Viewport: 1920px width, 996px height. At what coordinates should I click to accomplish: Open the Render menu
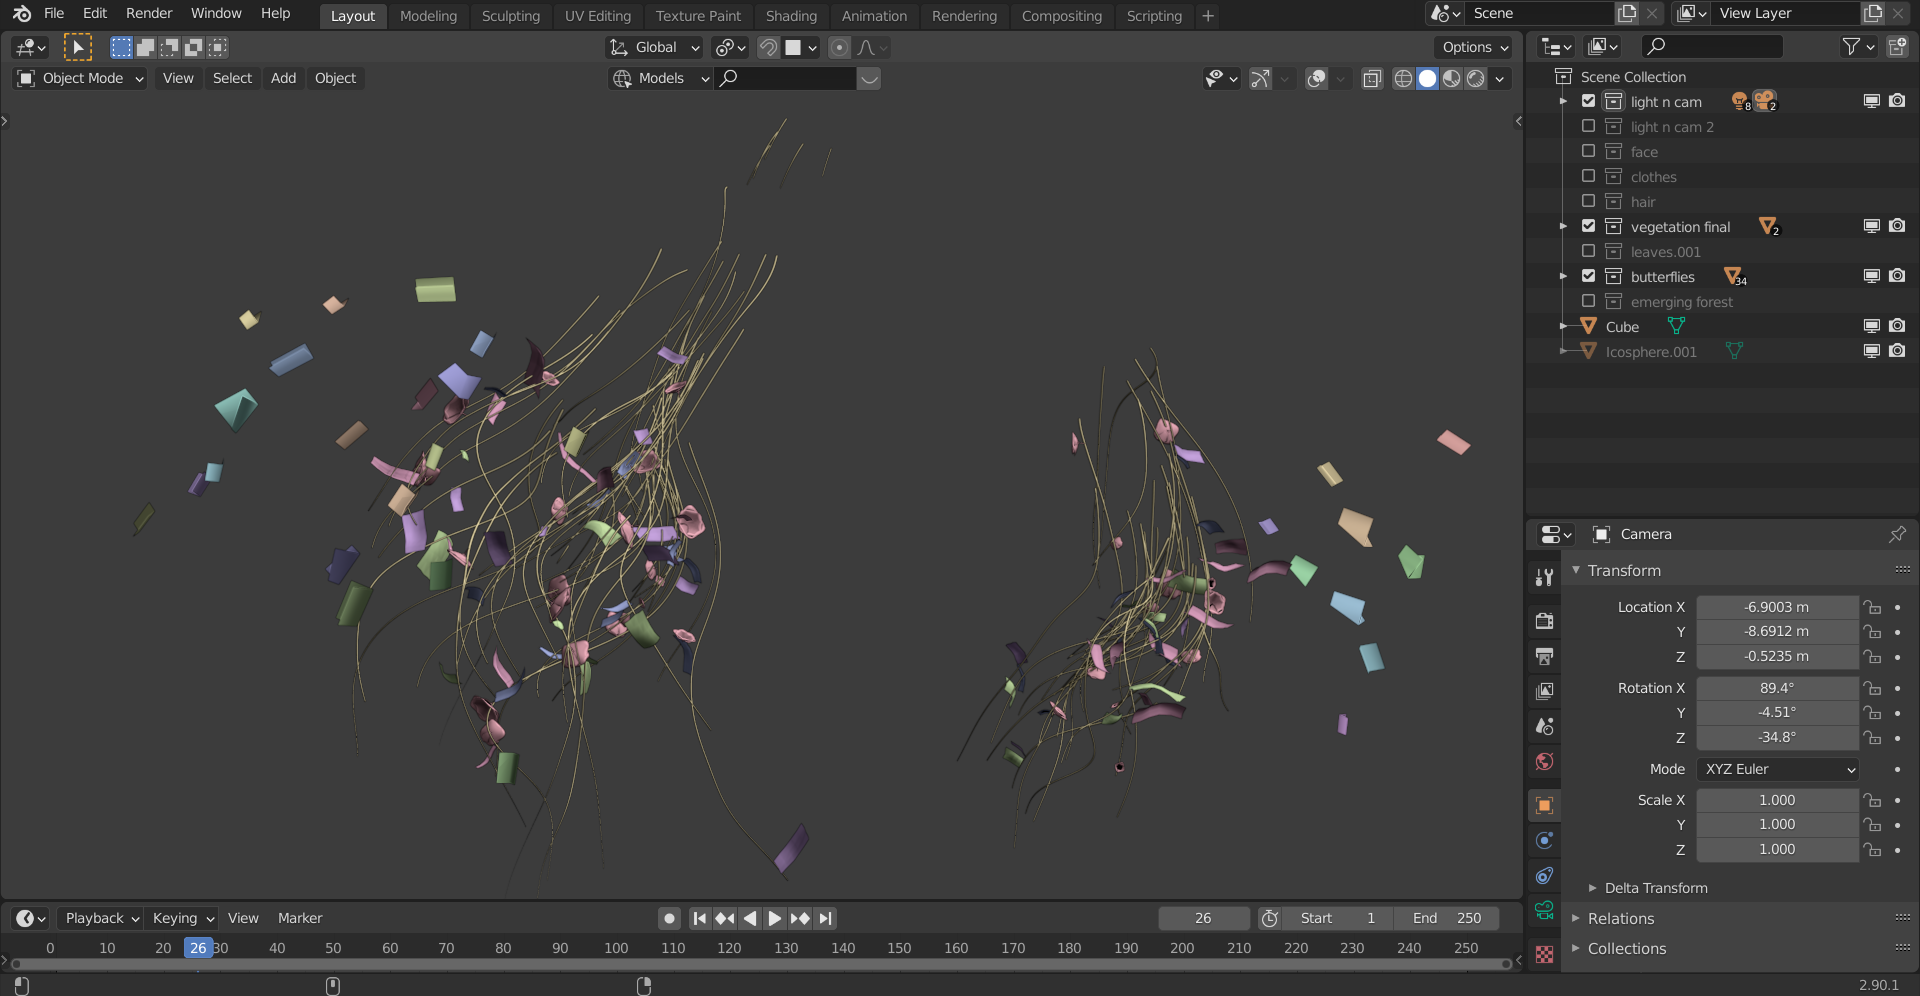point(149,13)
